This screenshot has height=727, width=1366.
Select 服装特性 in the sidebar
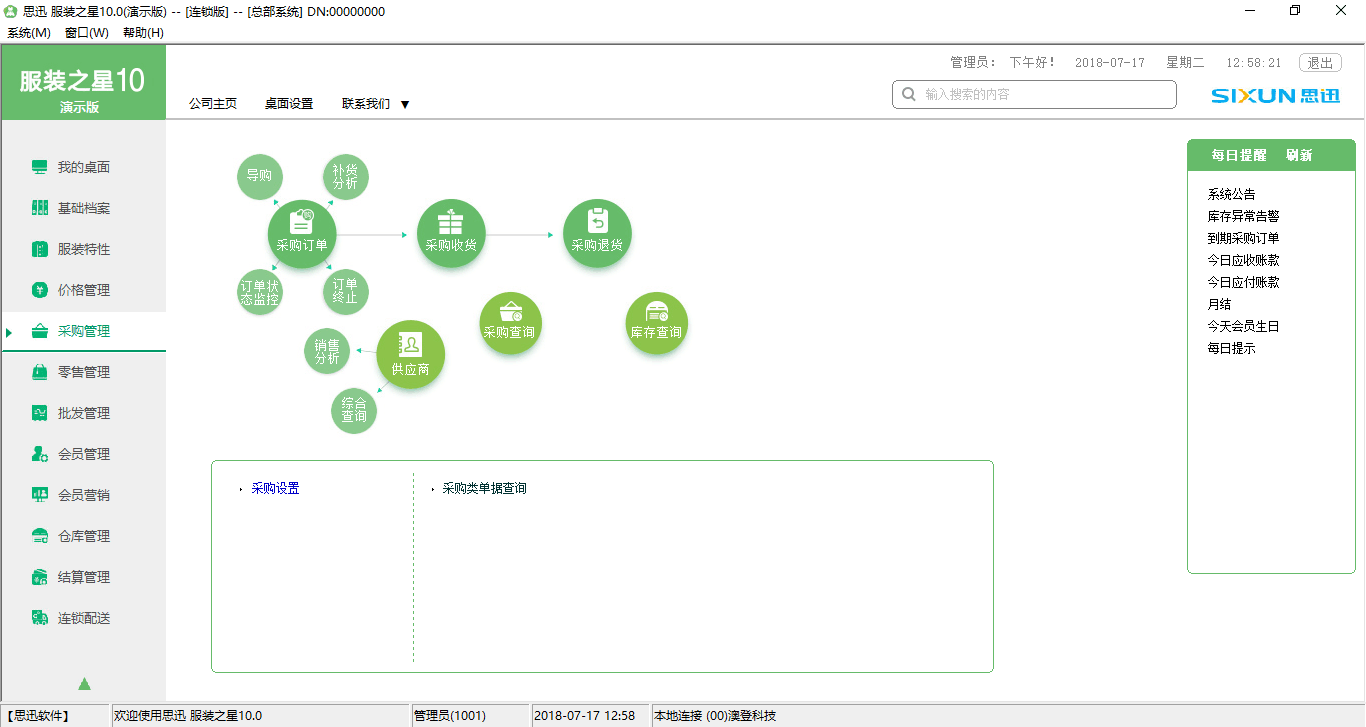tap(84, 249)
